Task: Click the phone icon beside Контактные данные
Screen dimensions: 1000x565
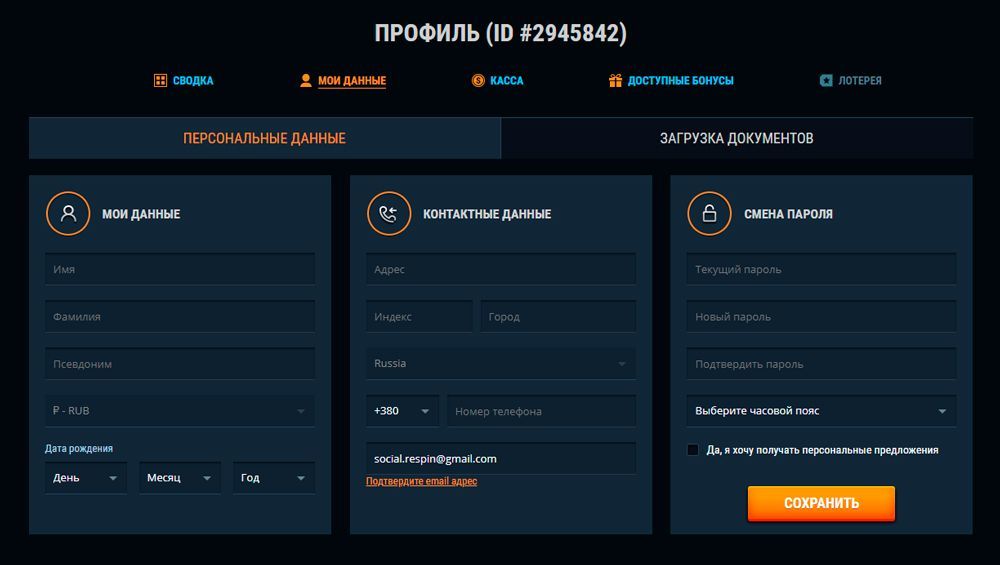Action: [389, 214]
